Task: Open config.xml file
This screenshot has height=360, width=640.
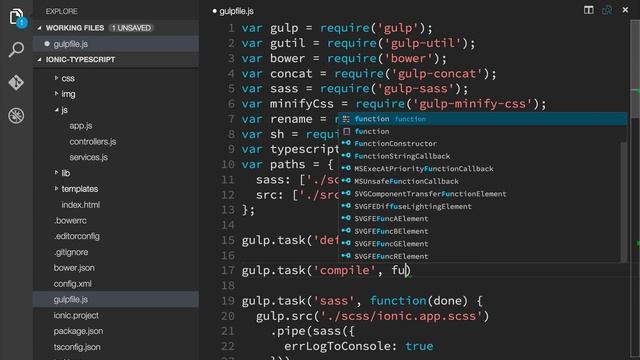Action: tap(72, 284)
